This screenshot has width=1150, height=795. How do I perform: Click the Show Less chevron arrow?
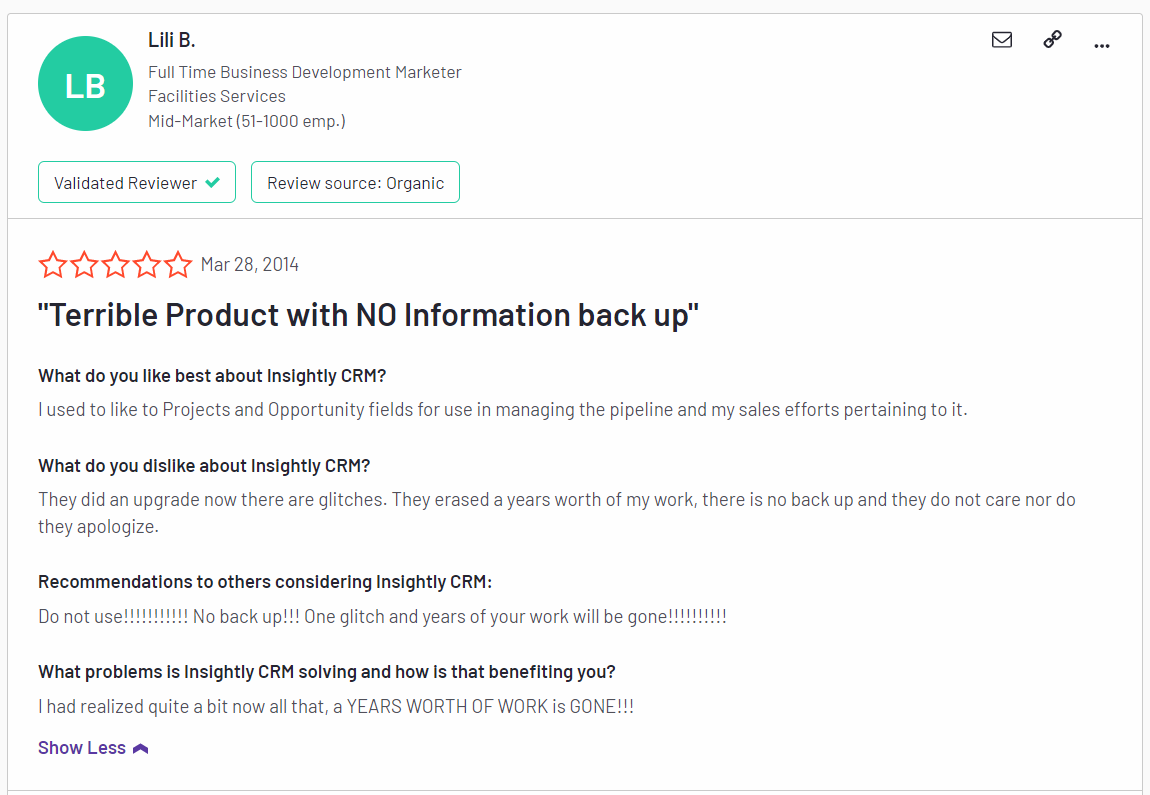pos(141,749)
